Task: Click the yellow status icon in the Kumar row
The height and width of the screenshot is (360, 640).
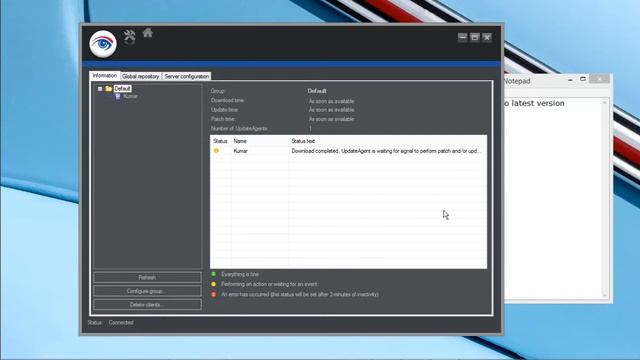Action: (x=216, y=151)
